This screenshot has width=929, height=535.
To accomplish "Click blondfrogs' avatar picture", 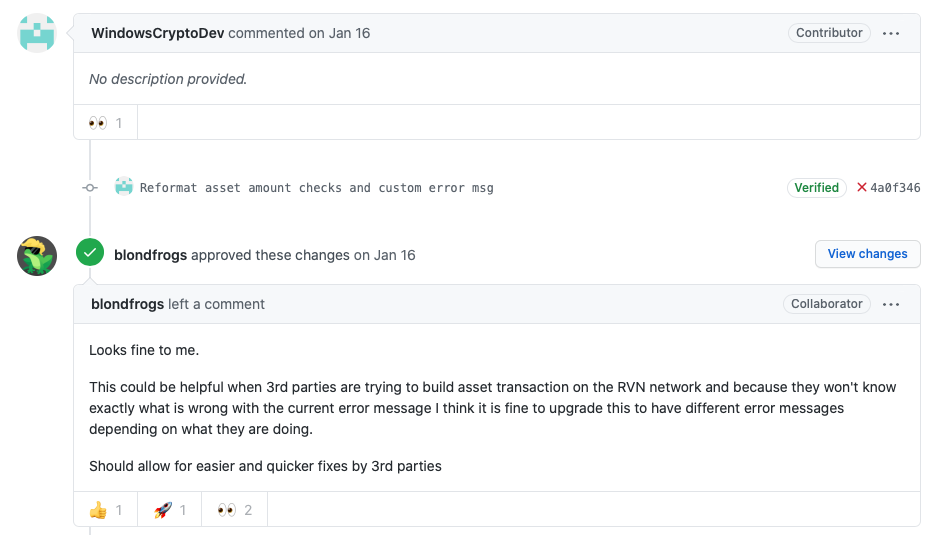I will 37,256.
